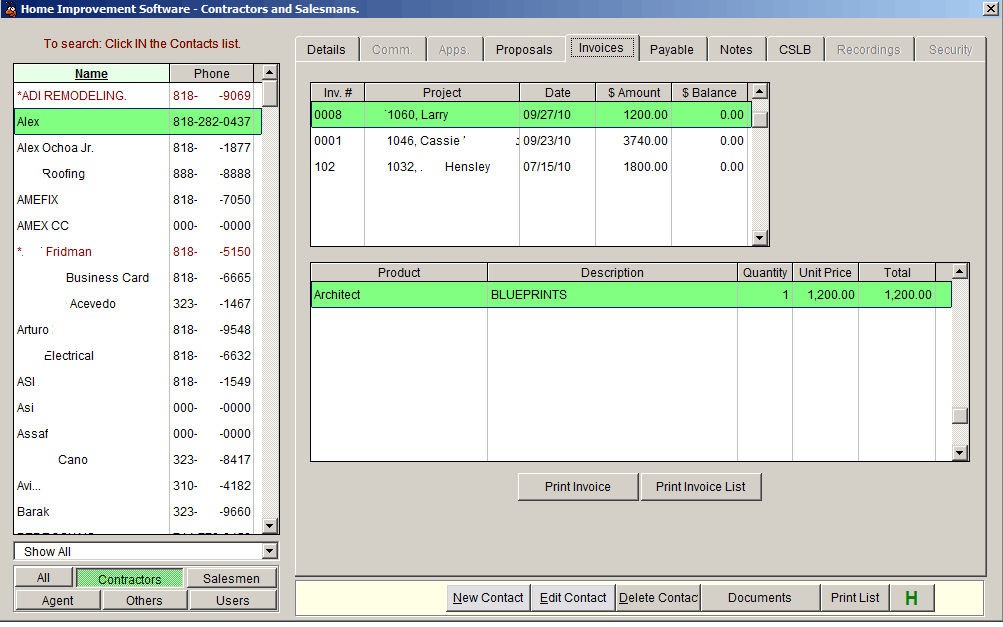Click the $ Amount column header

pyautogui.click(x=634, y=93)
